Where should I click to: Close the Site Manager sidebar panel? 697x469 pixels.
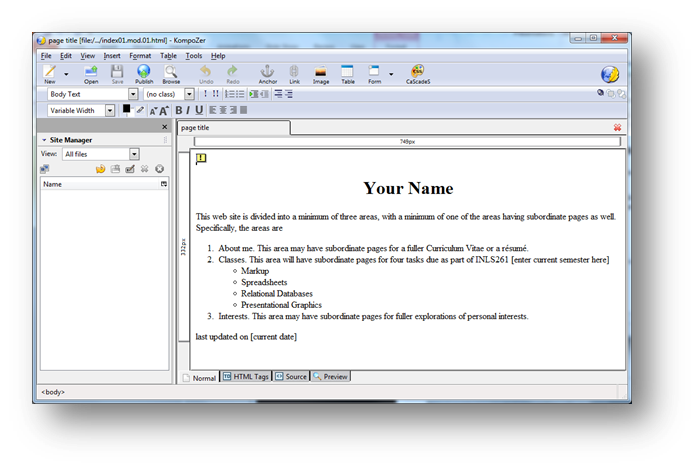pyautogui.click(x=165, y=127)
